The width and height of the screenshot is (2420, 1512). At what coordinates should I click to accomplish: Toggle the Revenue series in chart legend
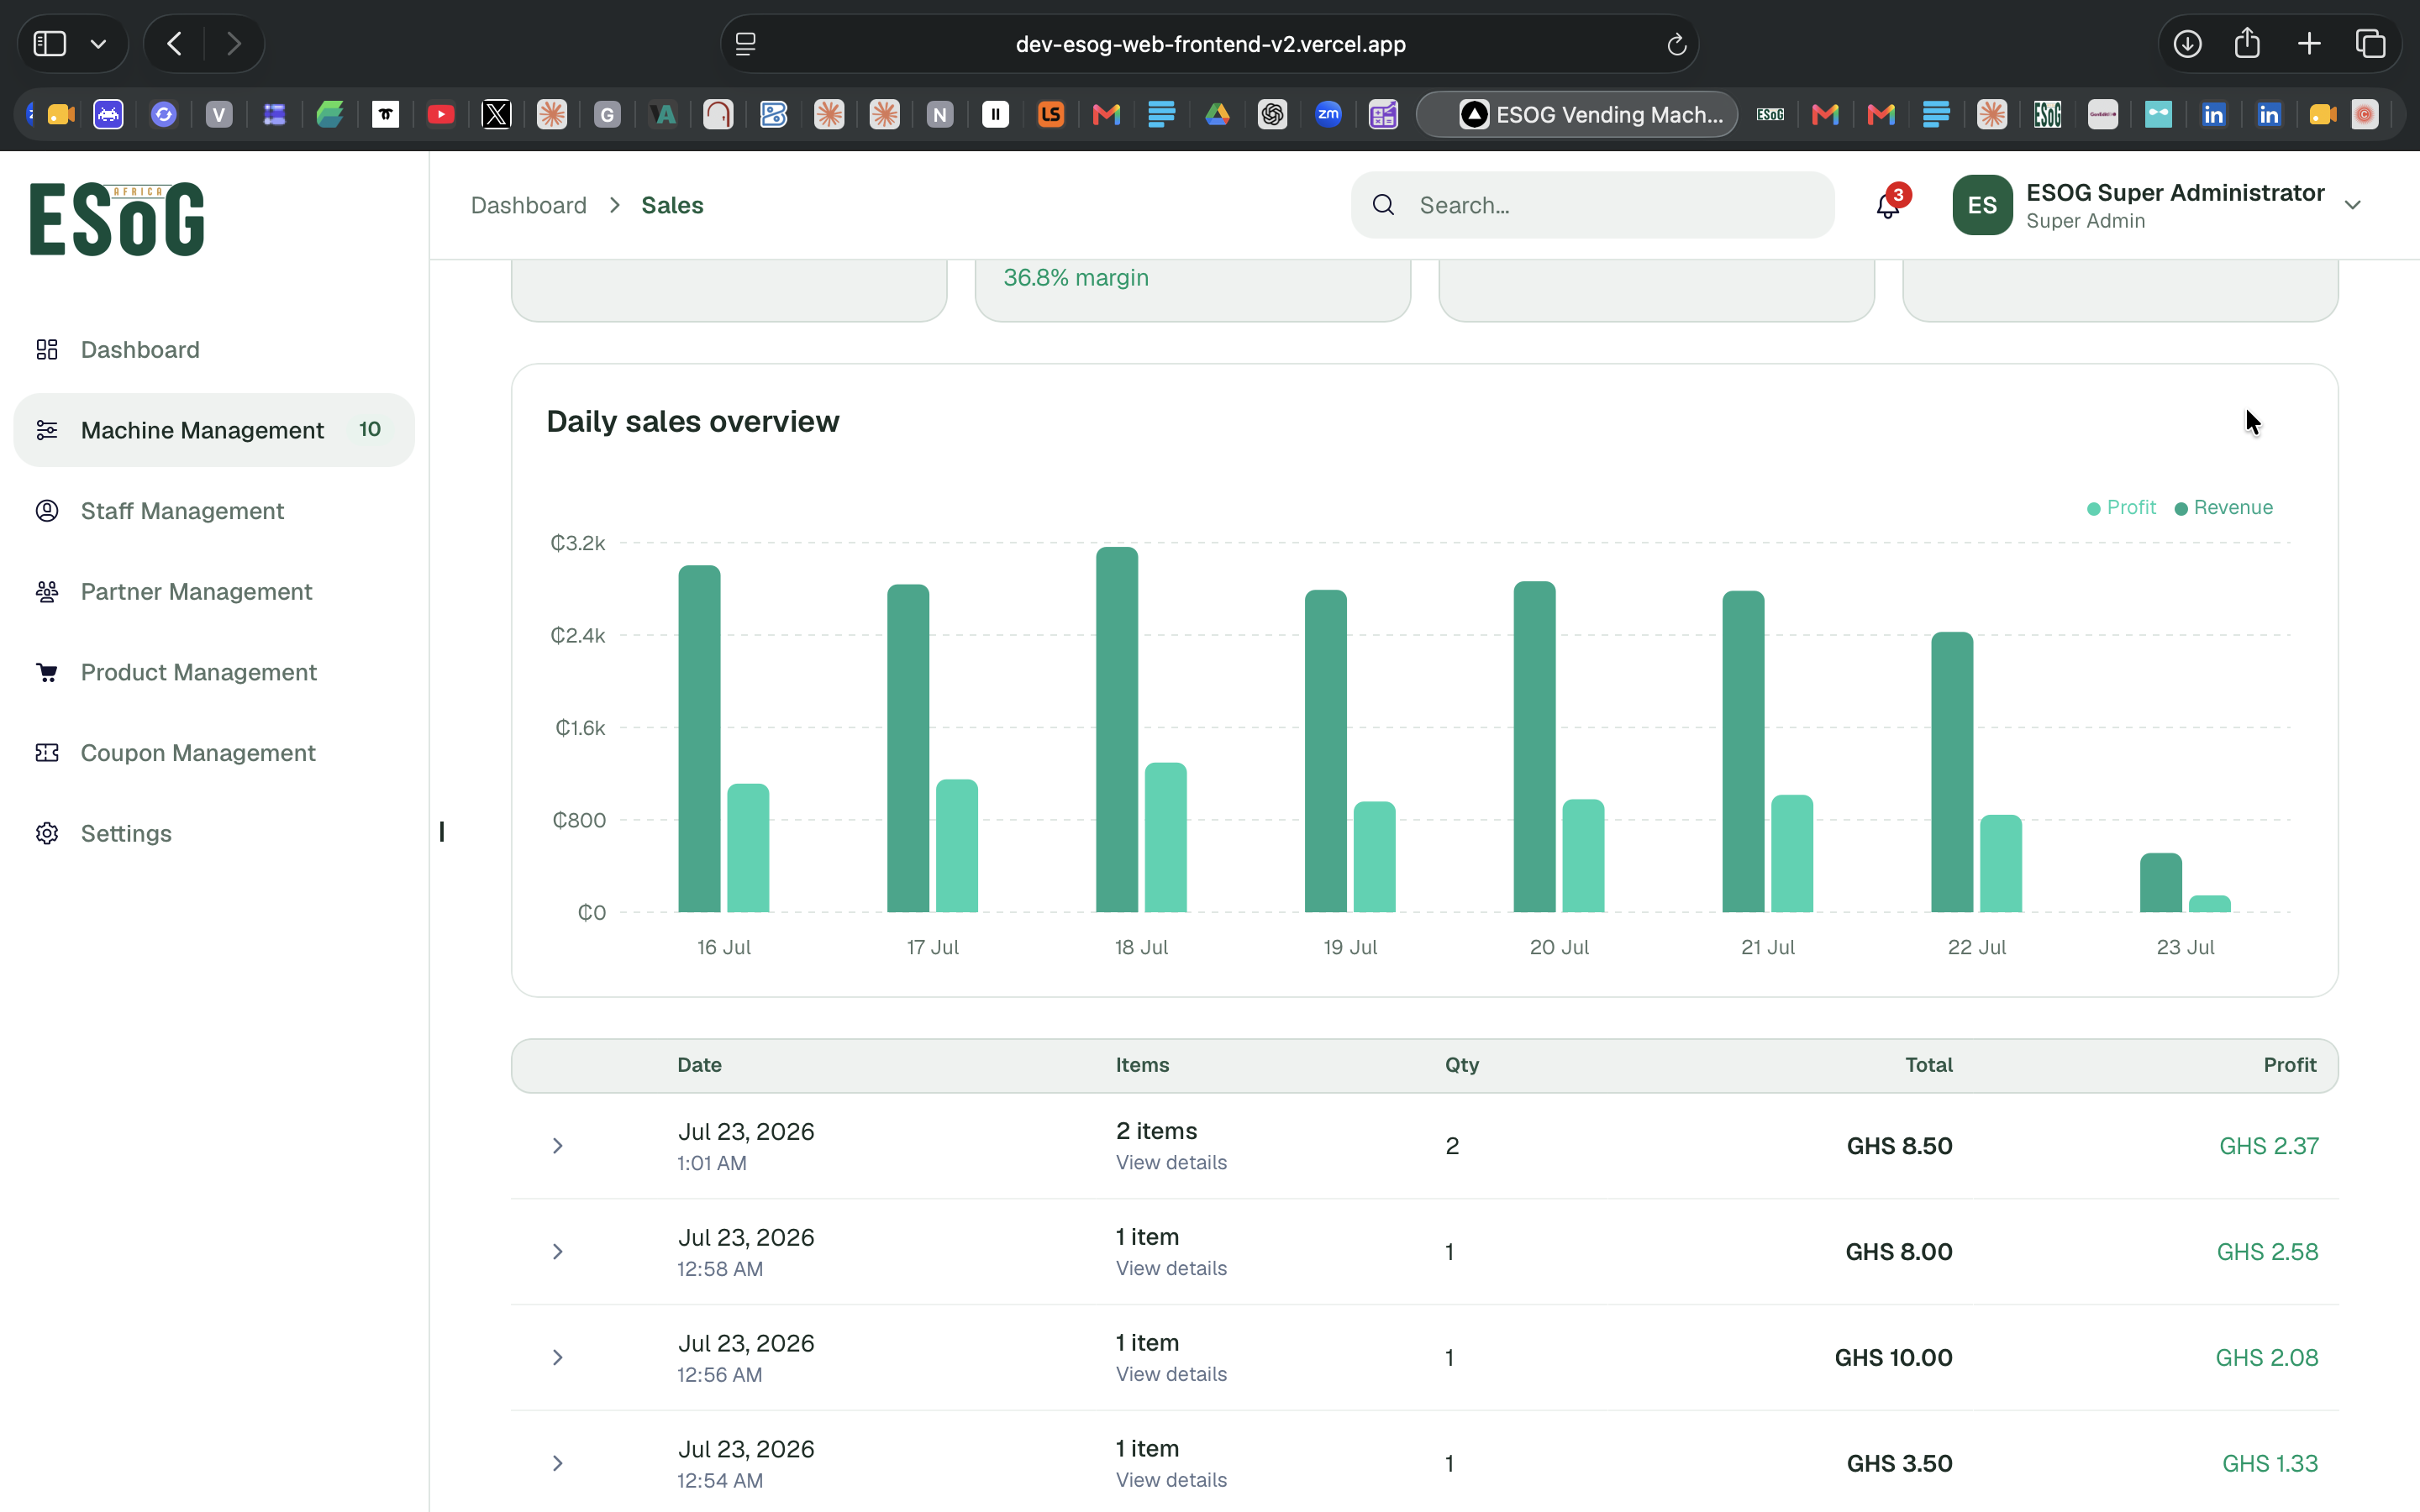point(2223,507)
